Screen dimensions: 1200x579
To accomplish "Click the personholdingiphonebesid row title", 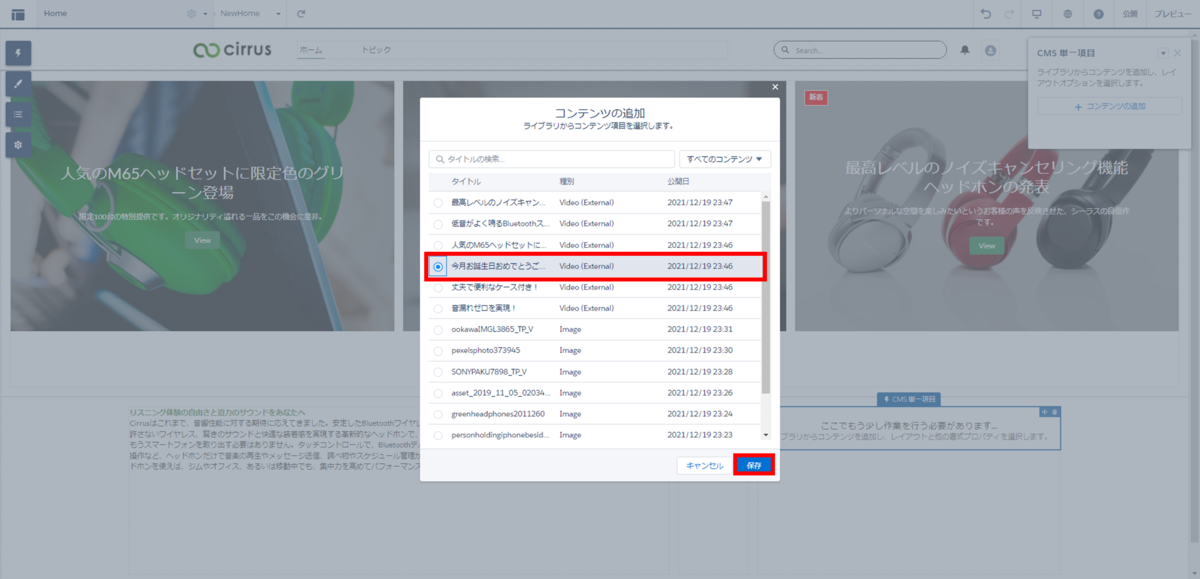I will [500, 435].
